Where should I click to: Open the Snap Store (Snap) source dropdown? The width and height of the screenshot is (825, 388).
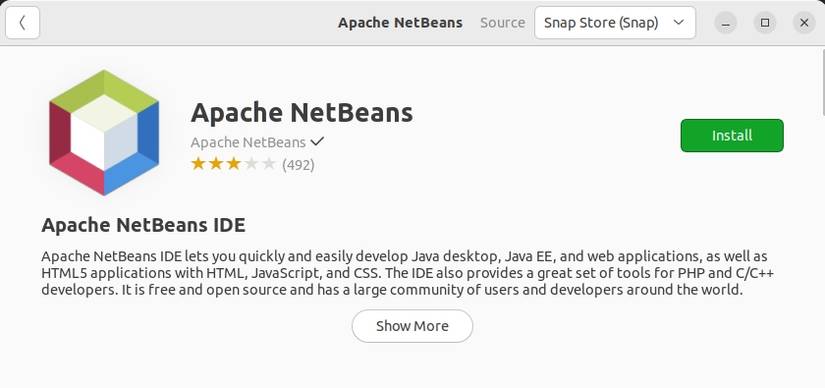pyautogui.click(x=615, y=23)
